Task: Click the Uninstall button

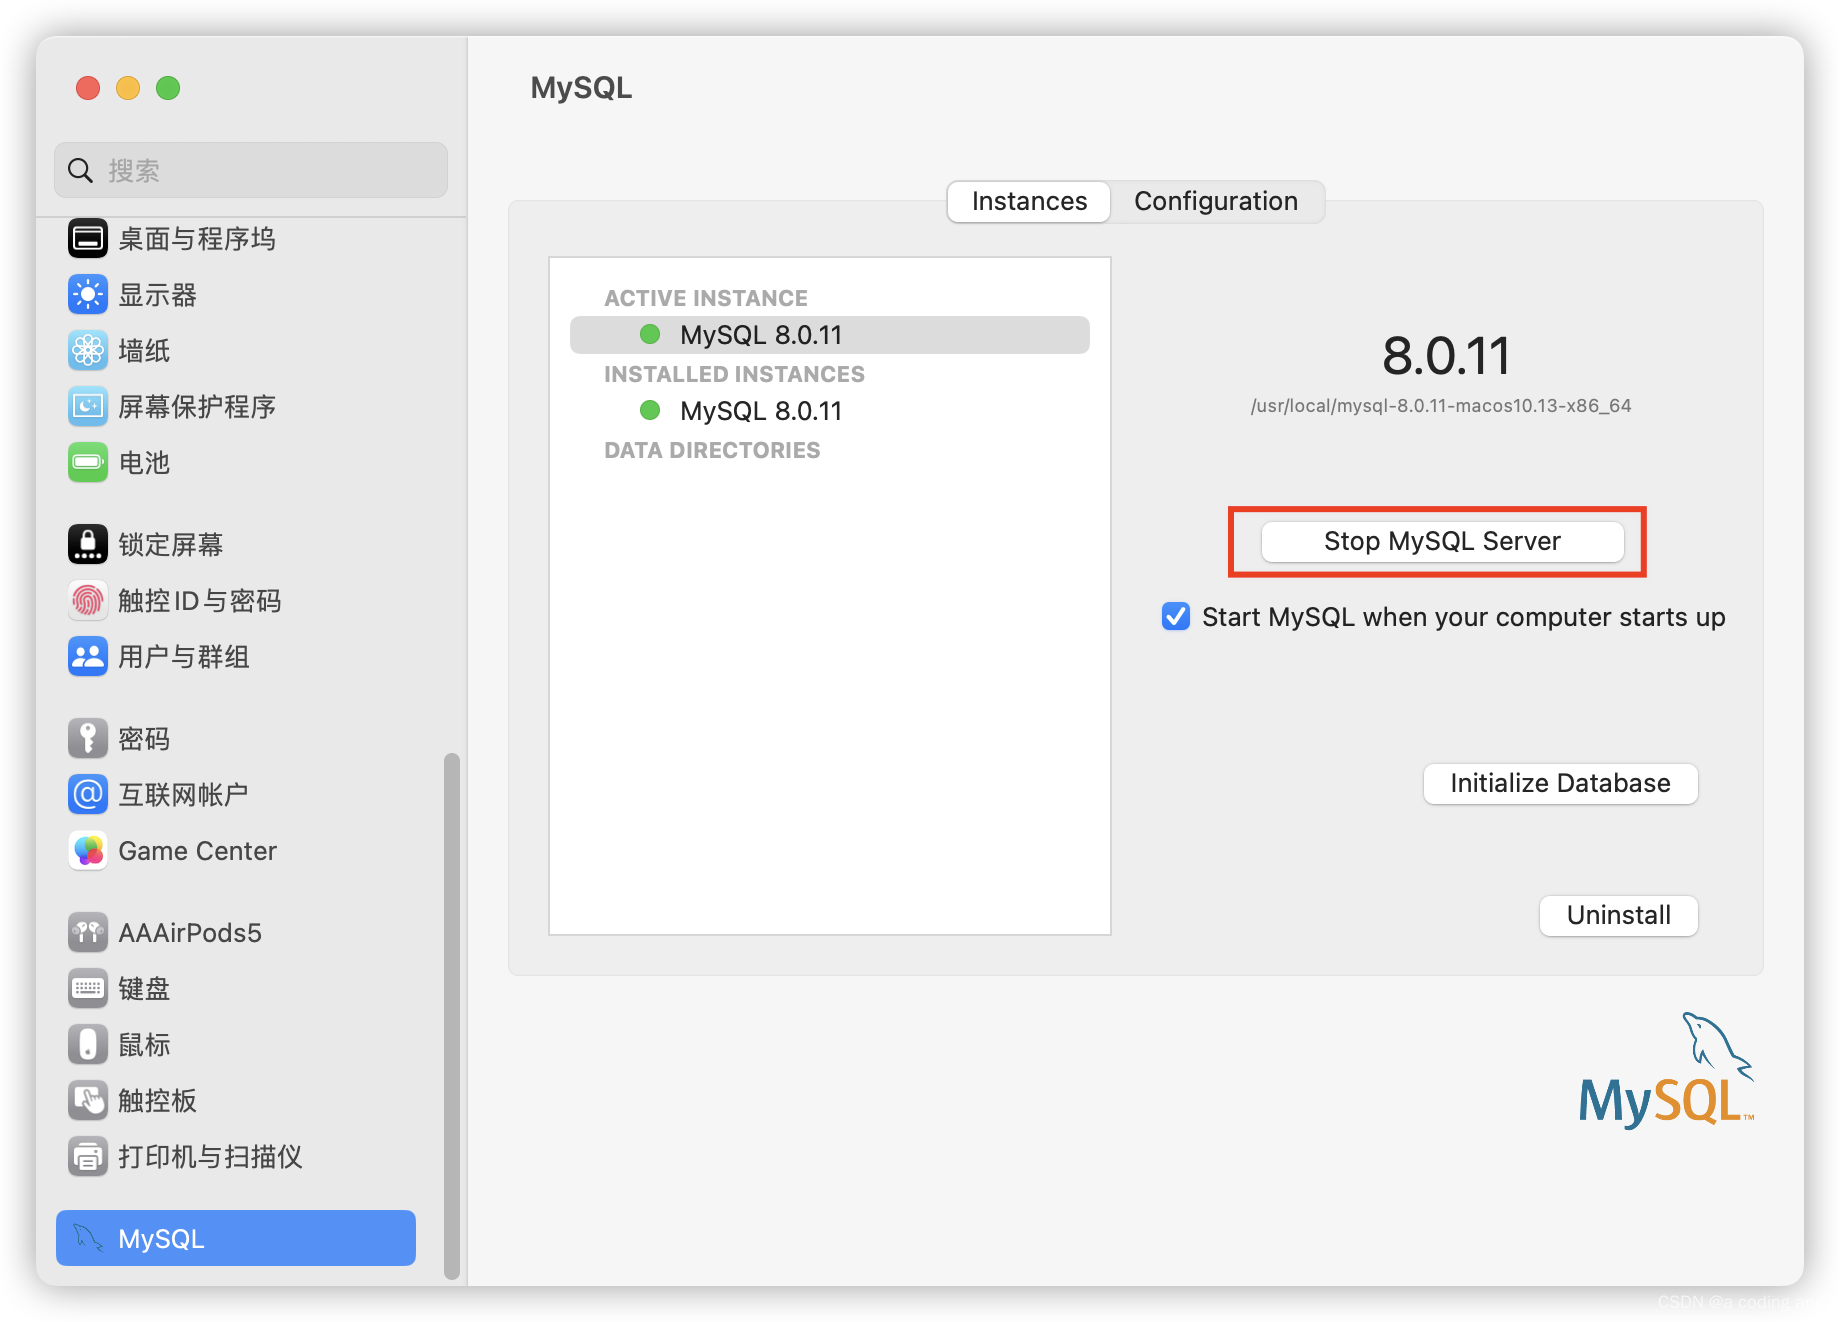Action: point(1618,915)
